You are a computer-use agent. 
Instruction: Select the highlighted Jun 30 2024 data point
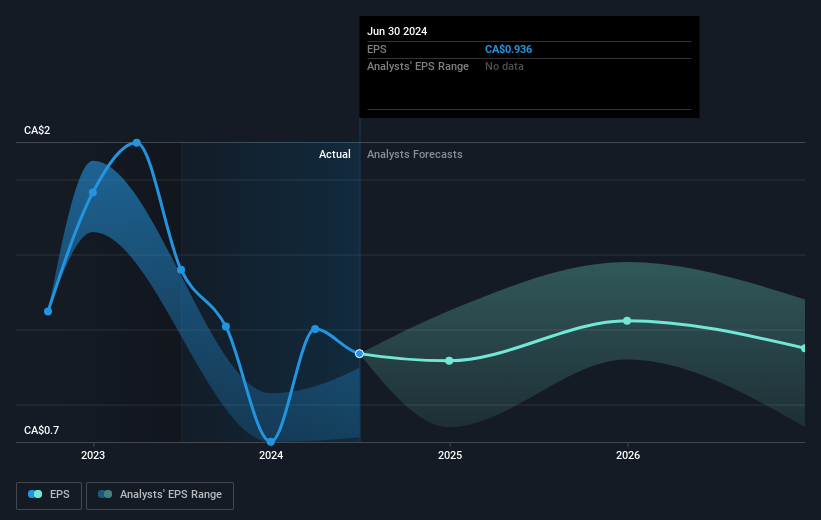pos(359,354)
